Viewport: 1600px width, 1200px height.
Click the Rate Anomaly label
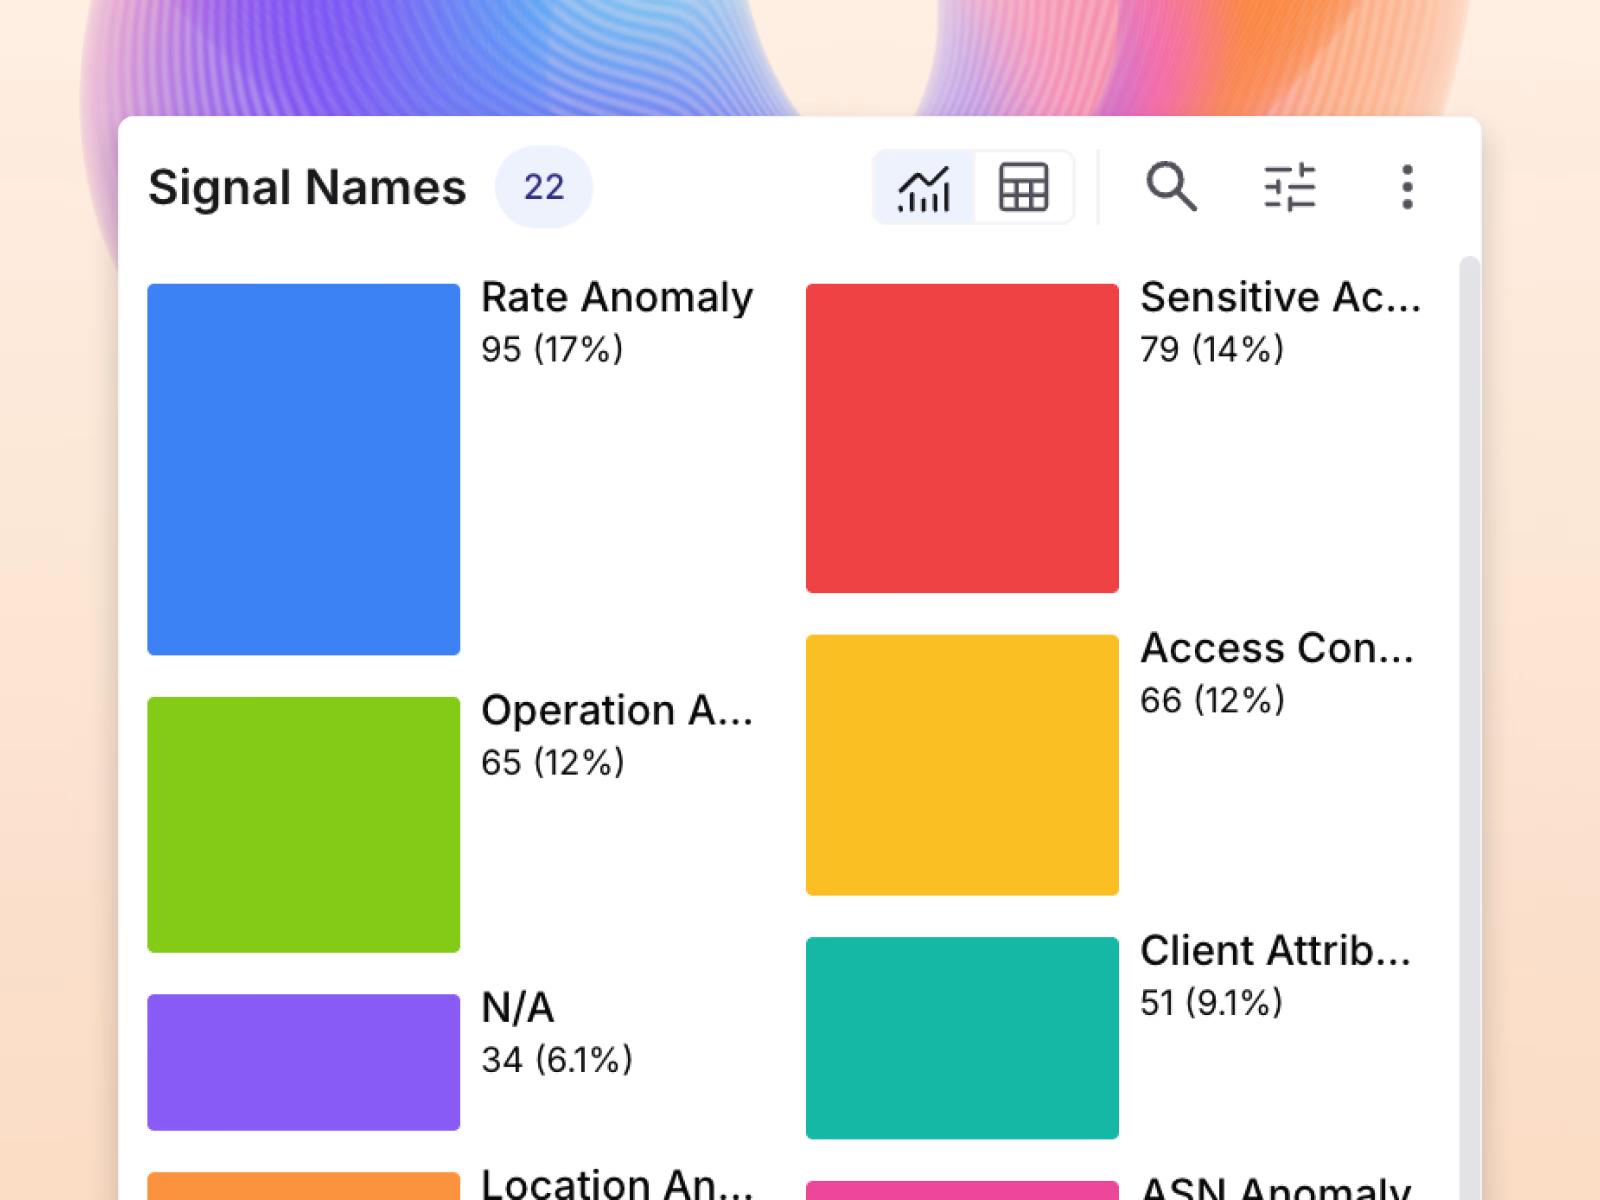point(617,297)
